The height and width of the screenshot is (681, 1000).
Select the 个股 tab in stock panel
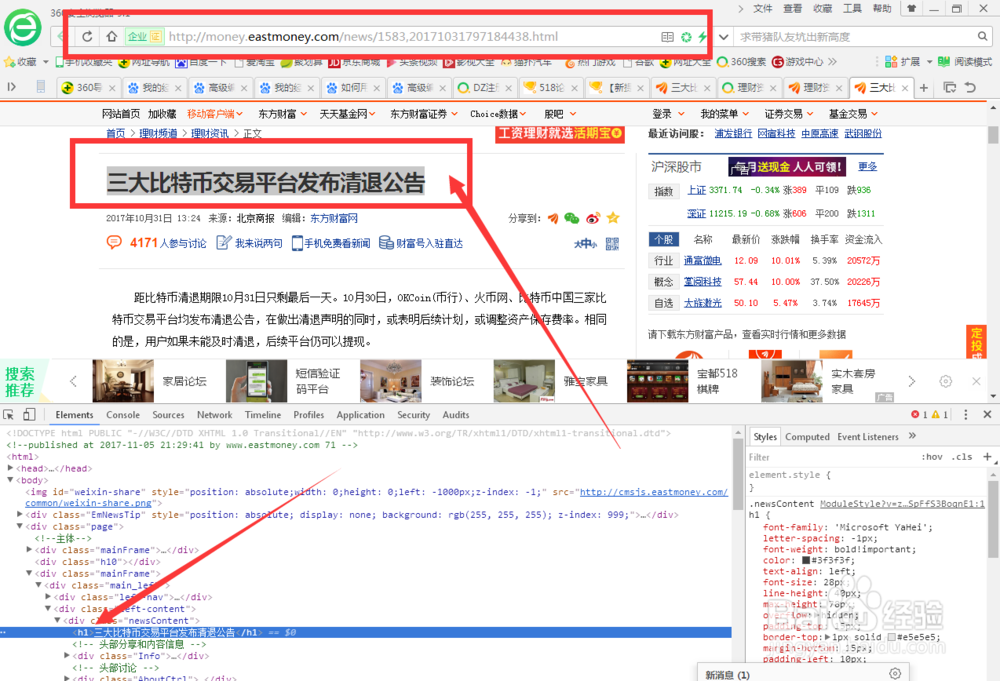pyautogui.click(x=663, y=239)
